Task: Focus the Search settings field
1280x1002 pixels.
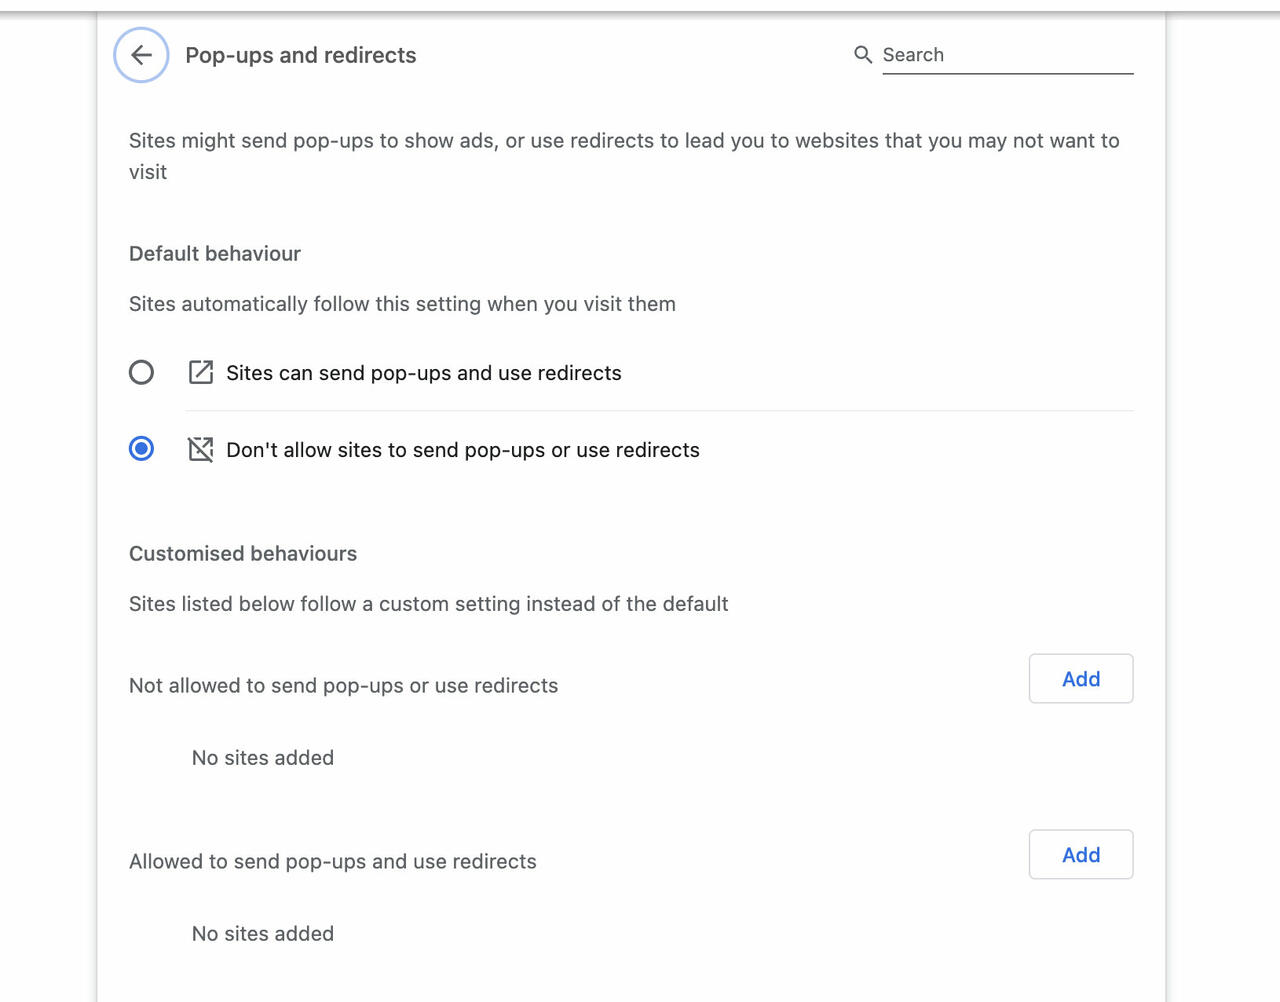Action: pyautogui.click(x=1007, y=55)
